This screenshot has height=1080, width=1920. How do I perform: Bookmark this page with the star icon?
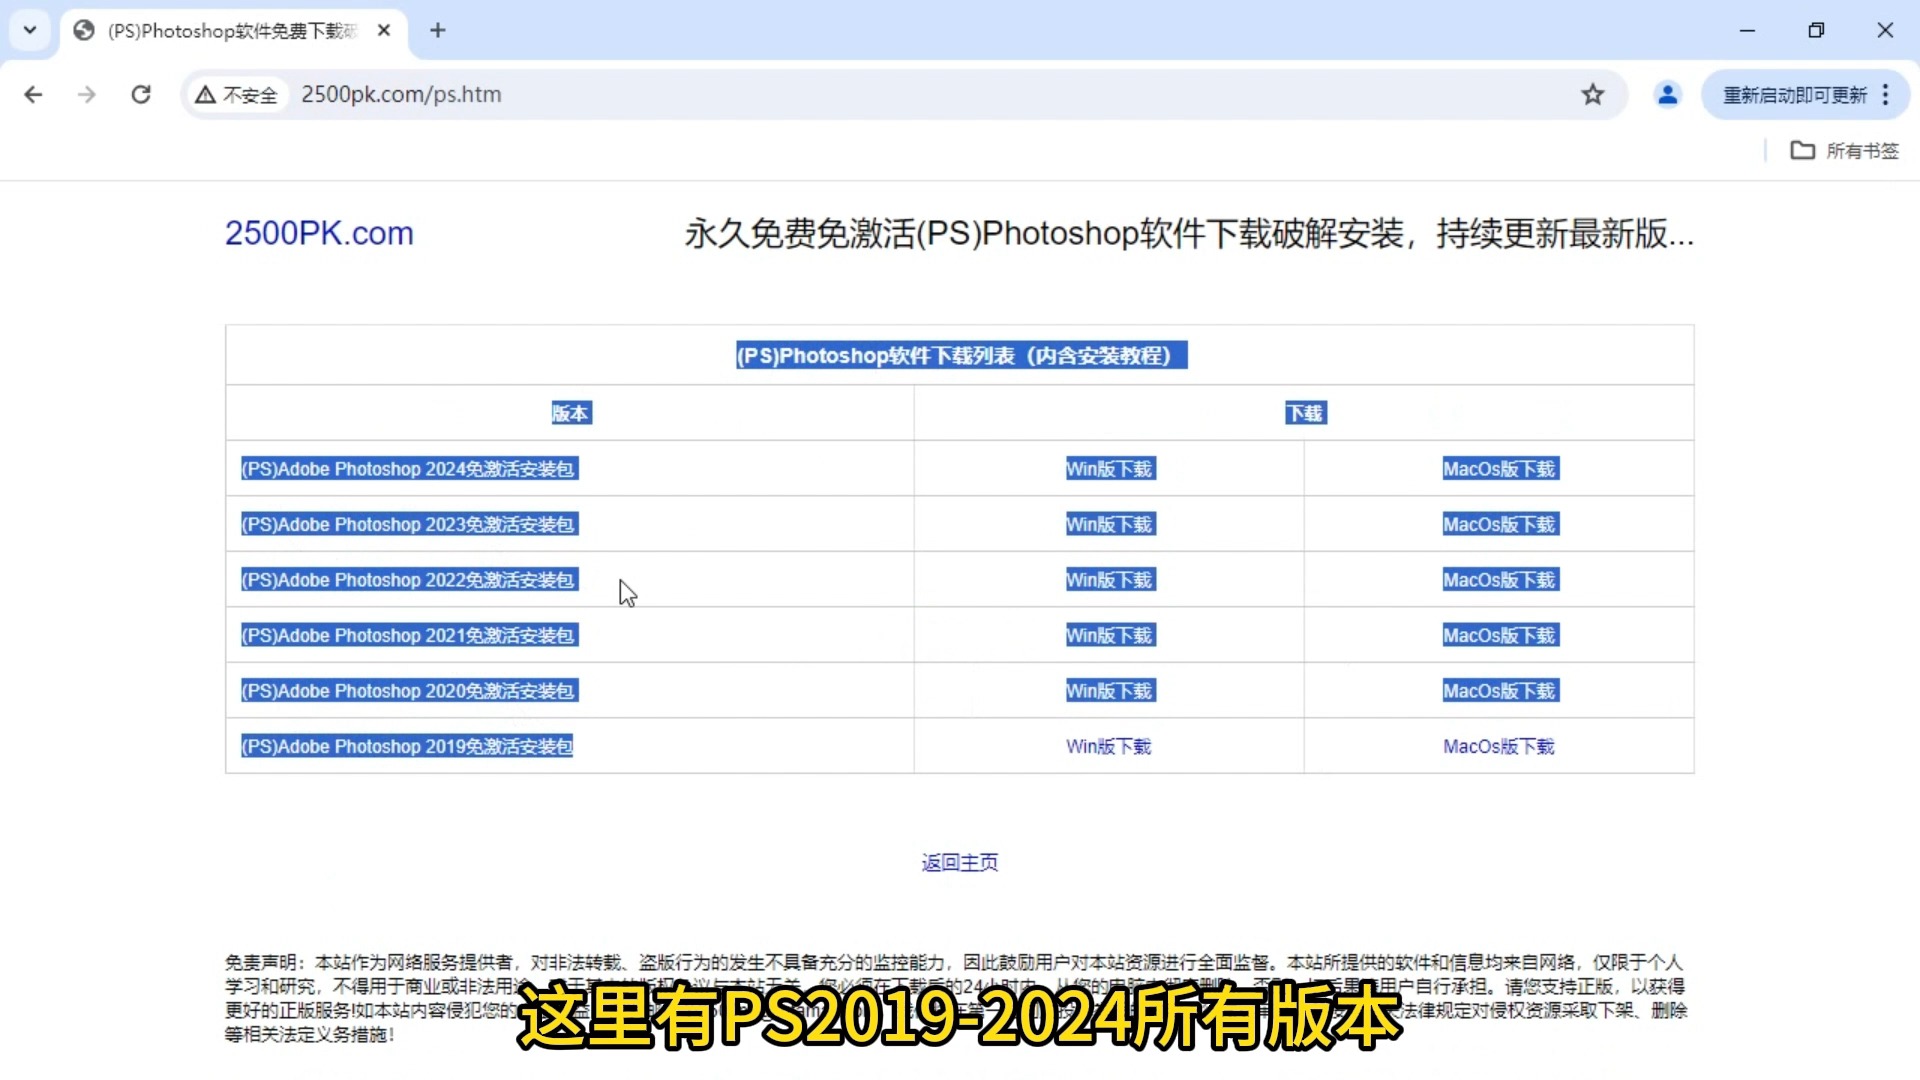(1593, 94)
